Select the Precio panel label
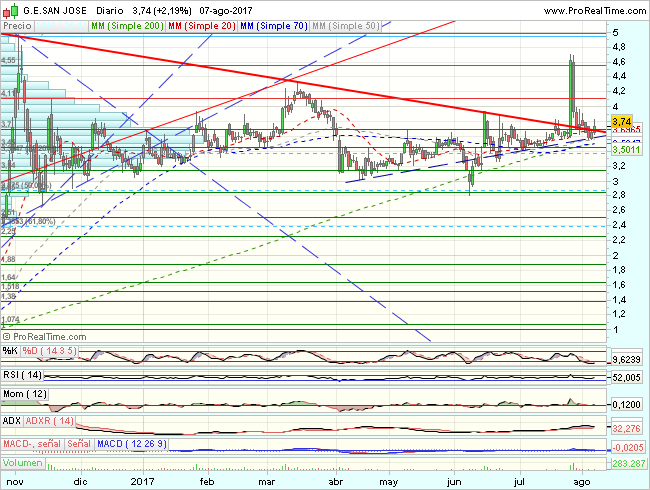The width and height of the screenshot is (650, 490). [x=18, y=23]
